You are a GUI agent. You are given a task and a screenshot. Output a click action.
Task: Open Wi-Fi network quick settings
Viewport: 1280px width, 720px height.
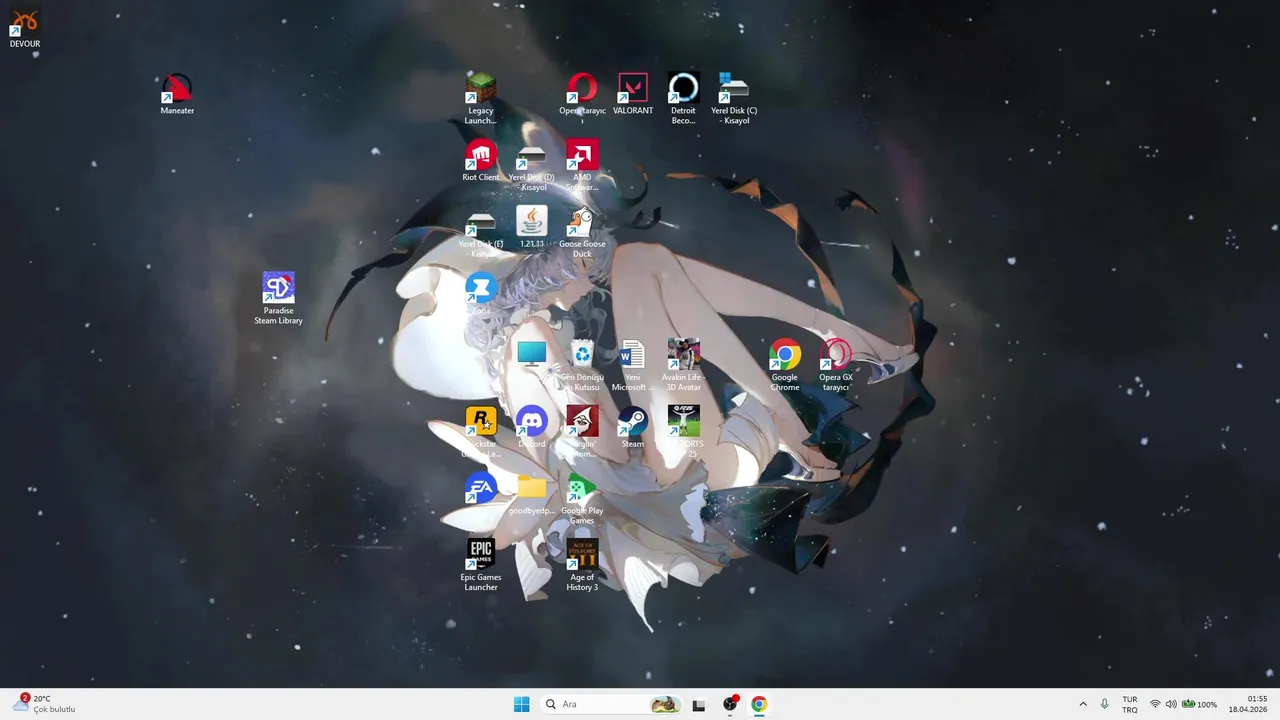click(x=1155, y=704)
